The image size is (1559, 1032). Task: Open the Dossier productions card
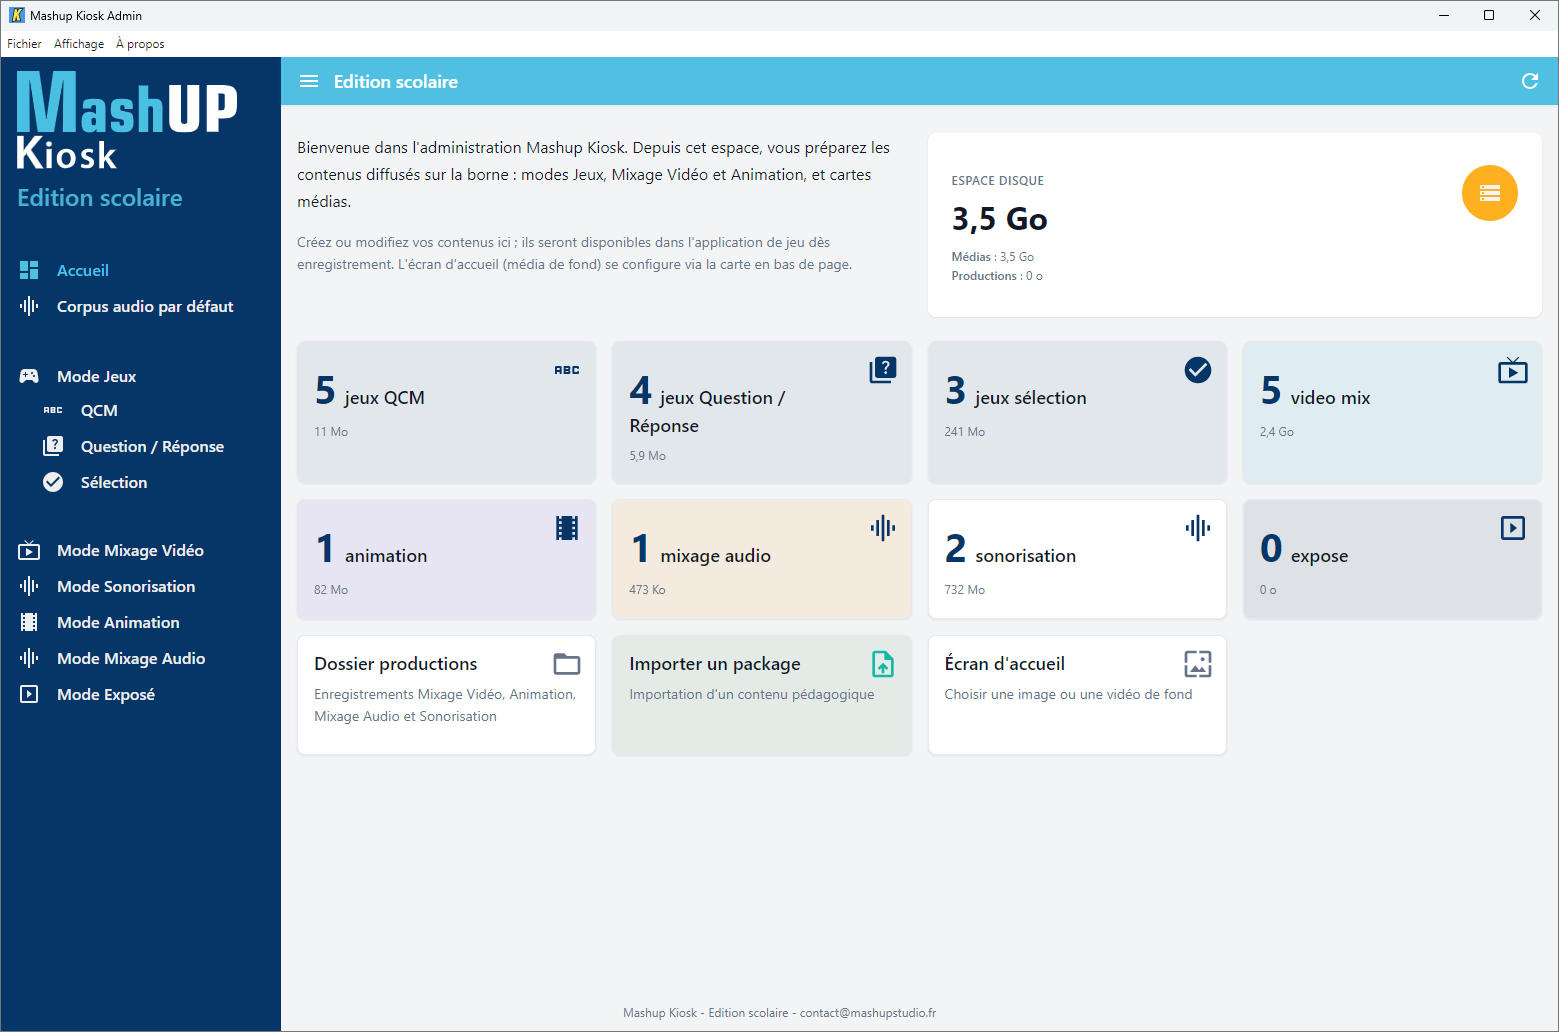point(446,695)
